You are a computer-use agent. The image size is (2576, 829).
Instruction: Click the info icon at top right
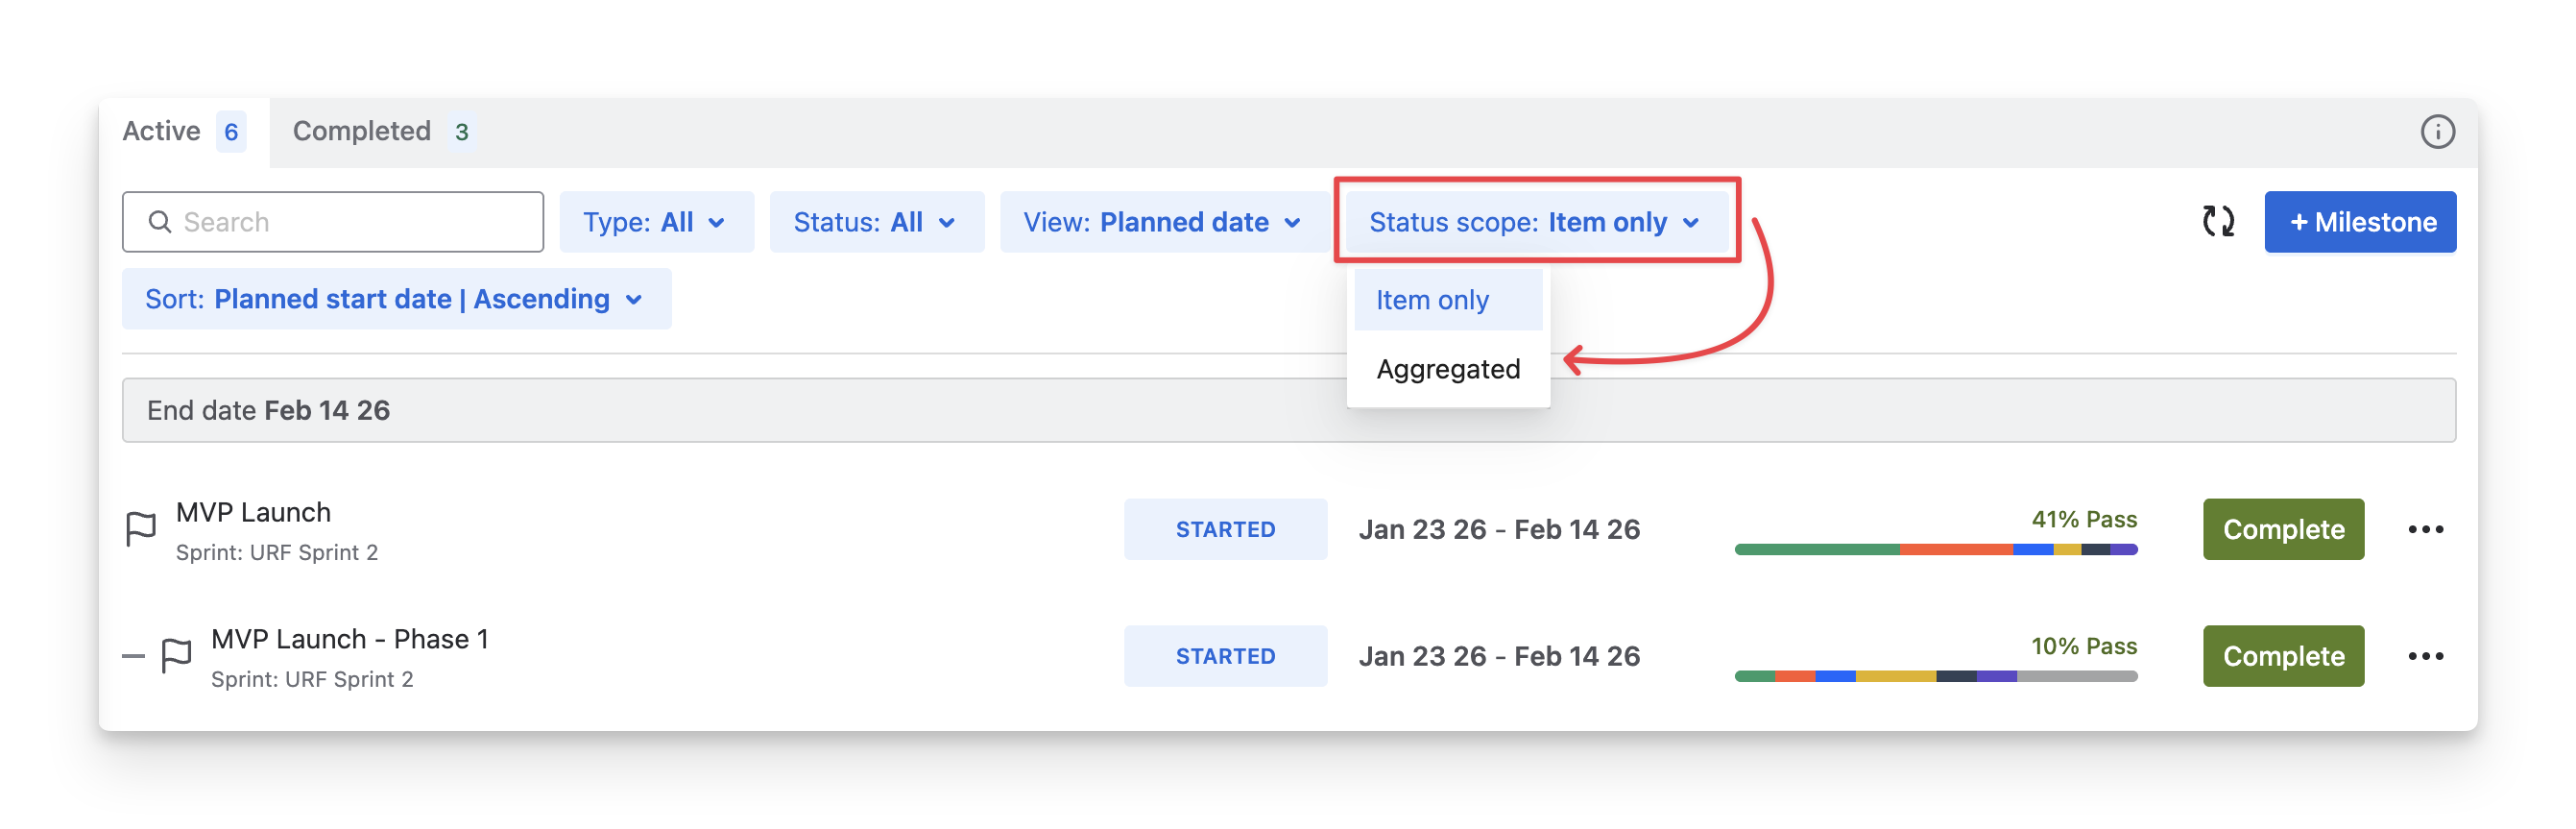tap(2437, 132)
